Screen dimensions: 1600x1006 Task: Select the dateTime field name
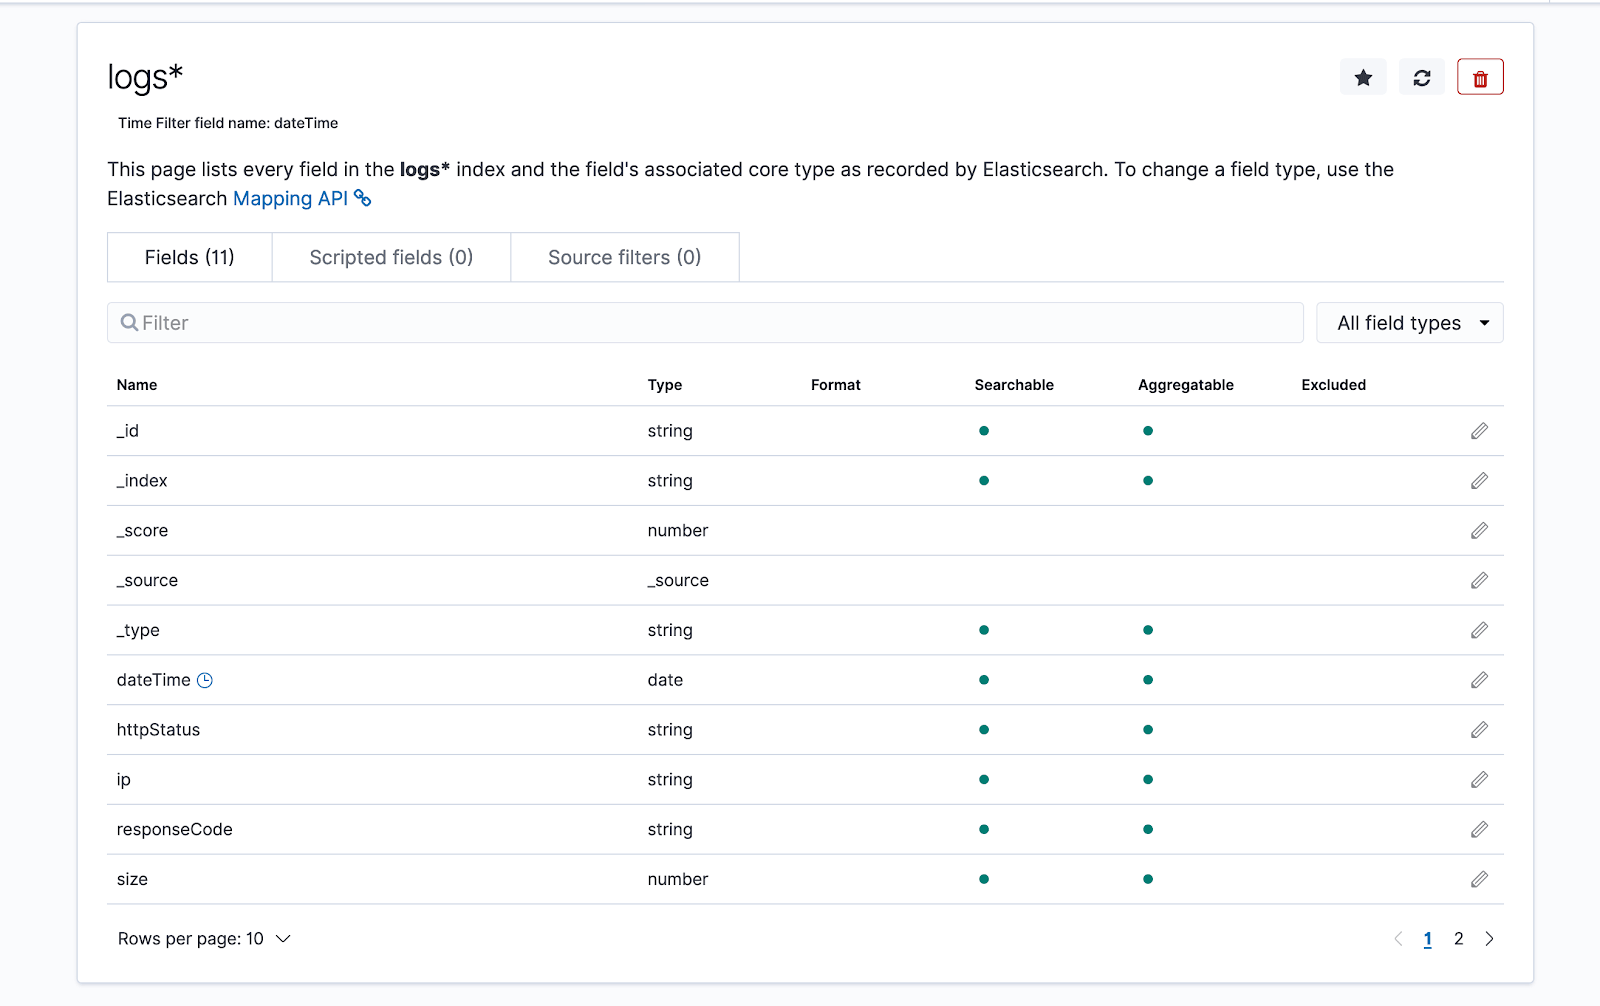click(x=153, y=680)
